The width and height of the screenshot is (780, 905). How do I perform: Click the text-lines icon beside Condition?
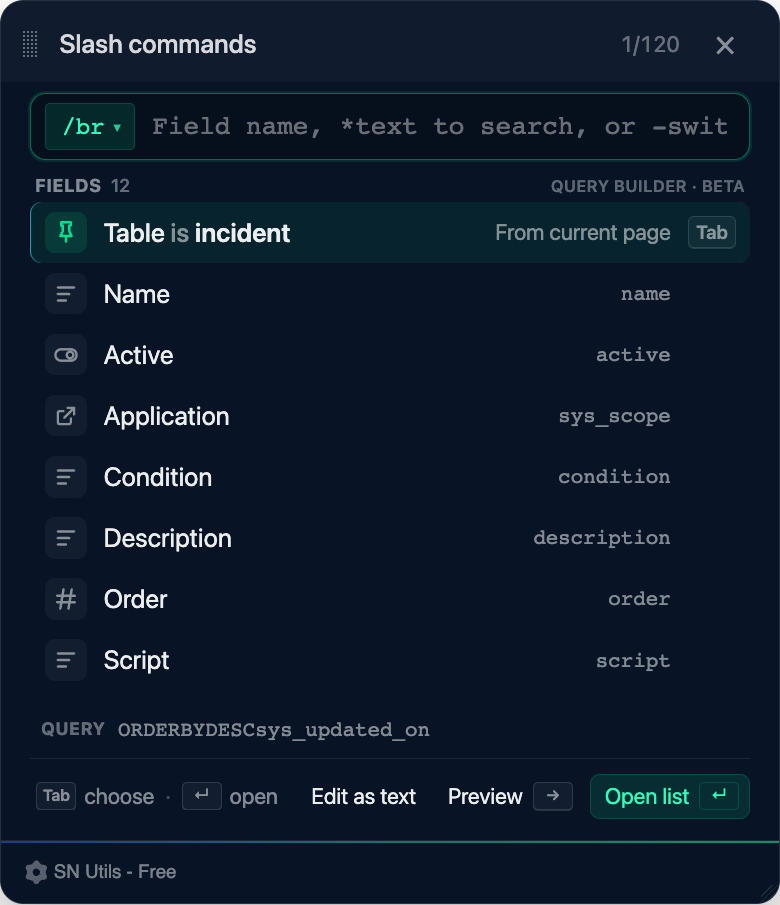coord(66,477)
